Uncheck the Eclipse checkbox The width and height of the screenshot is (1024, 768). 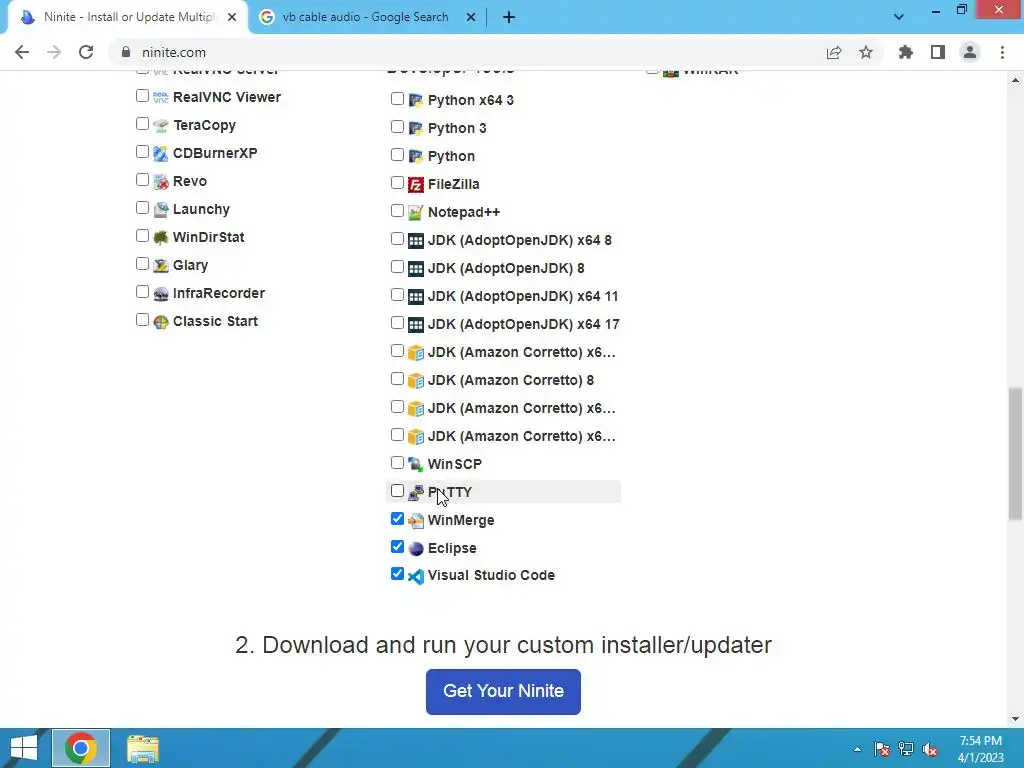[397, 547]
